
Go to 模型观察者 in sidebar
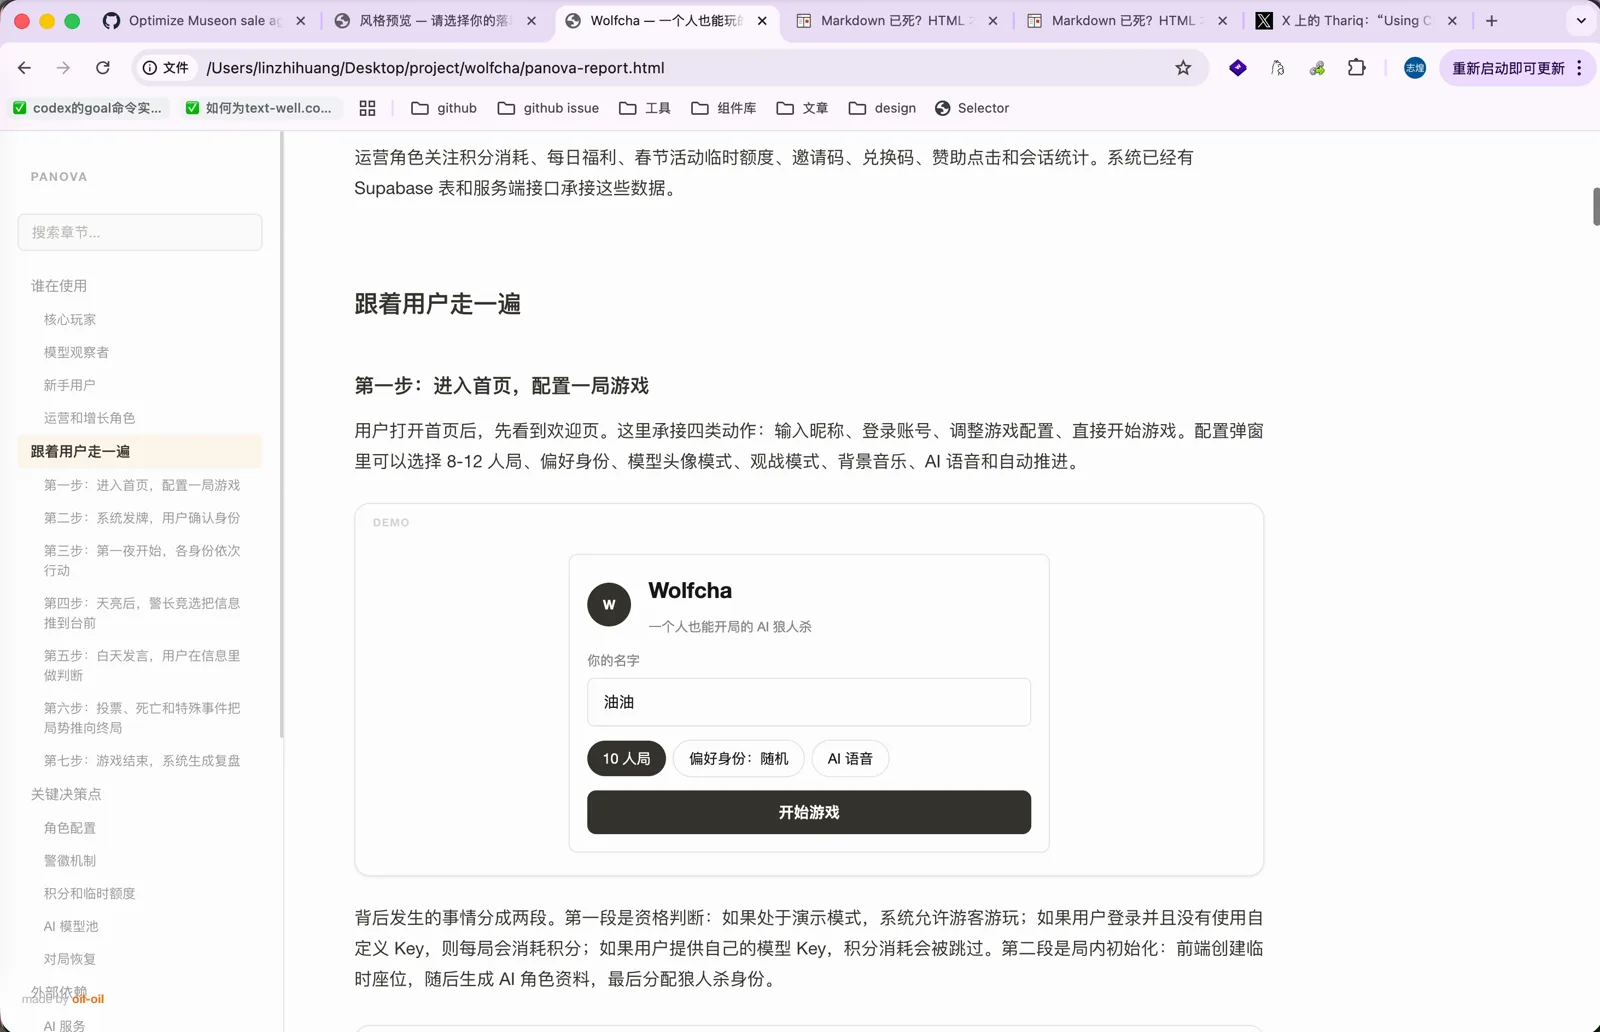pyautogui.click(x=76, y=352)
